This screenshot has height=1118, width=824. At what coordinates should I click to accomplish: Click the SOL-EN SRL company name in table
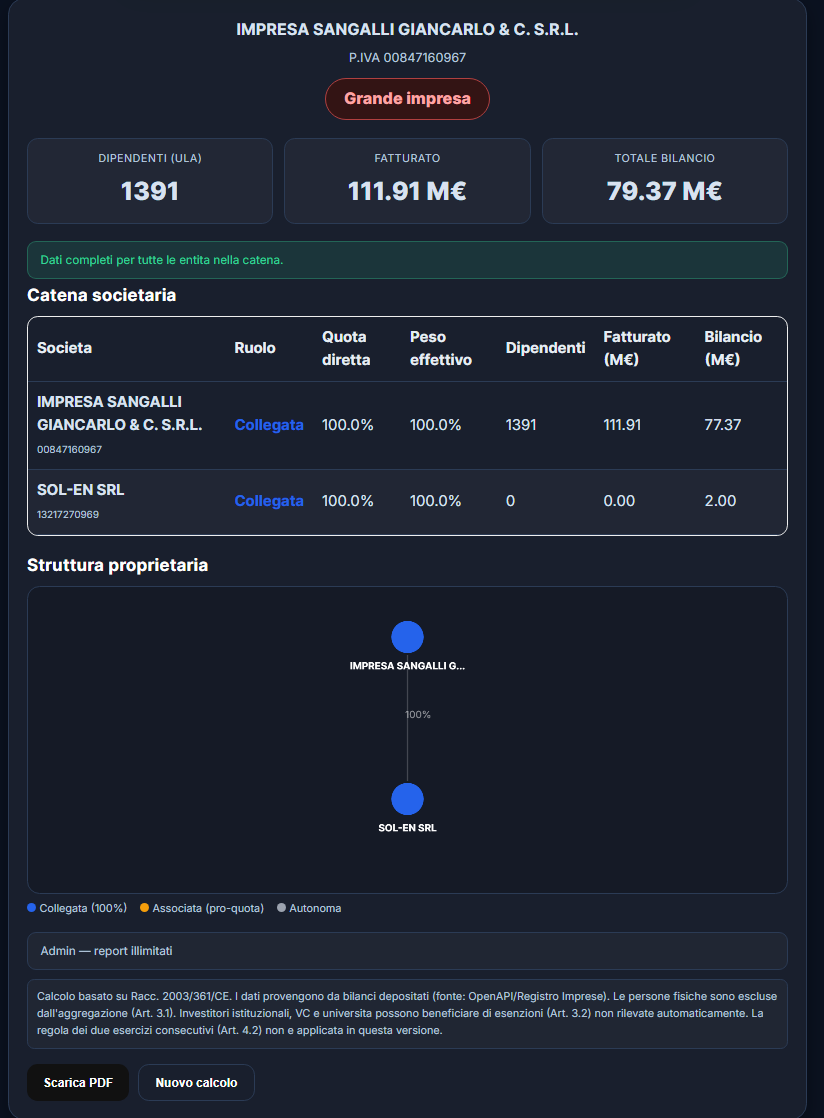[81, 490]
